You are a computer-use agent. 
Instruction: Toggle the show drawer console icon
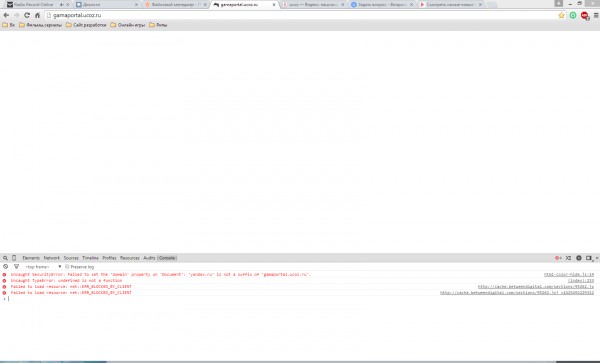(569, 258)
